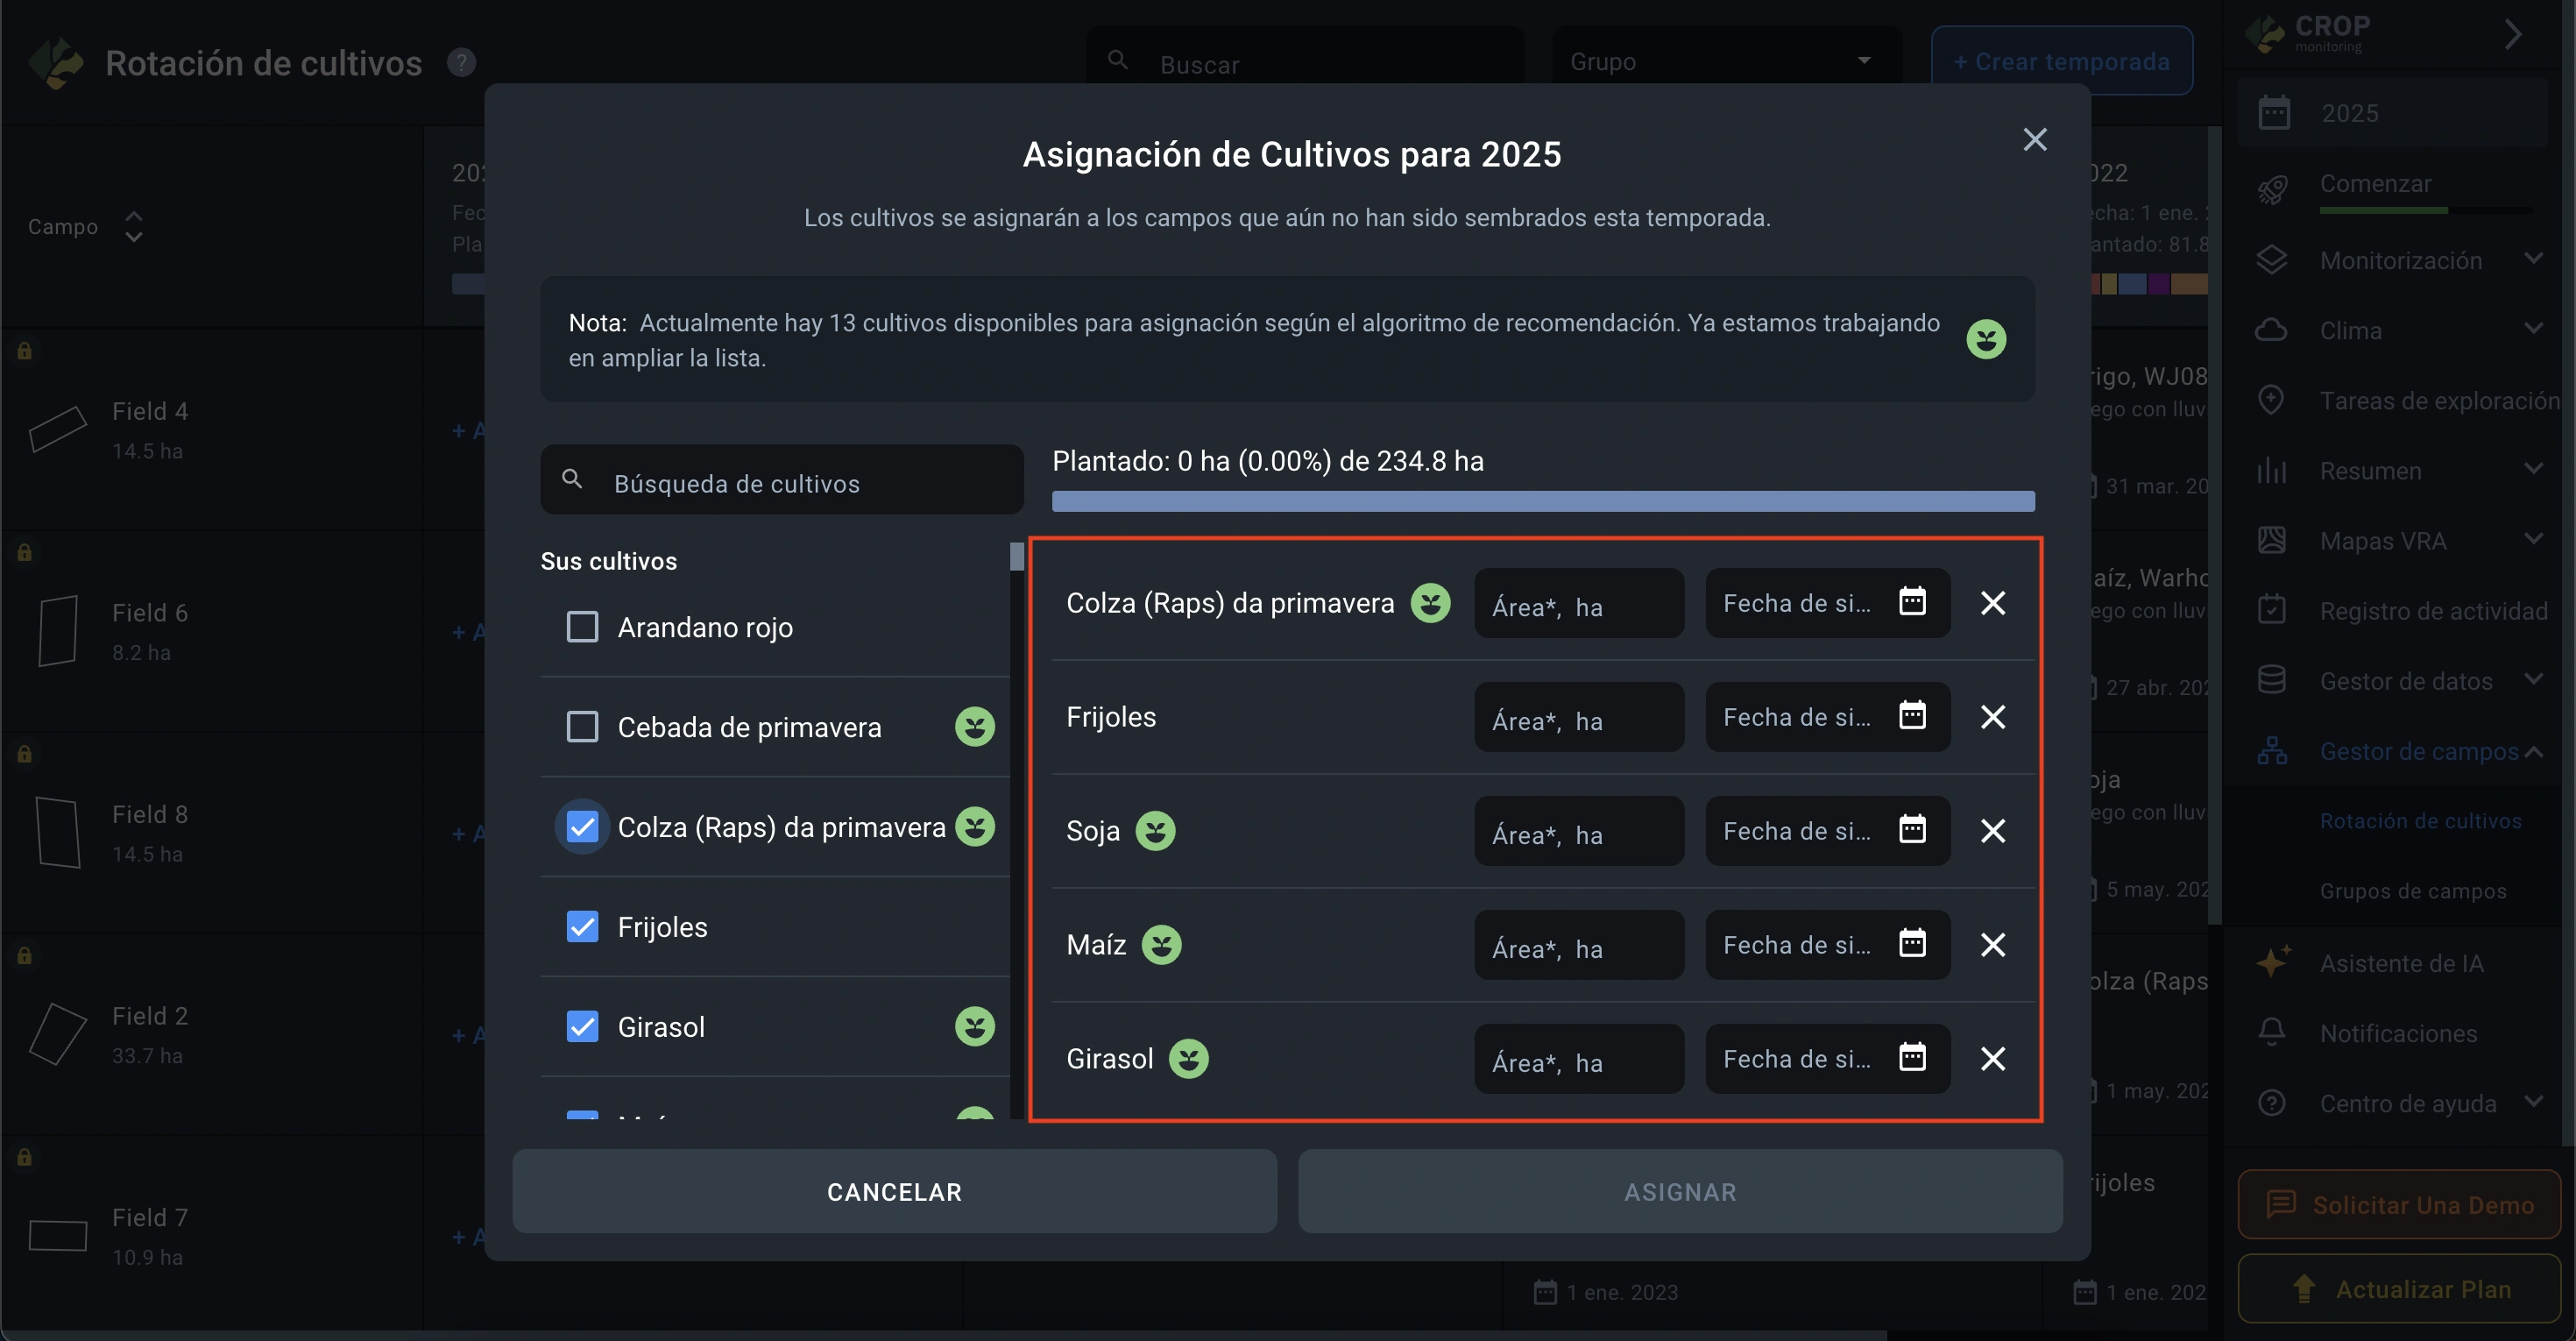
Task: Click search magnifier in Búsqueda de cultivos
Action: pos(572,479)
